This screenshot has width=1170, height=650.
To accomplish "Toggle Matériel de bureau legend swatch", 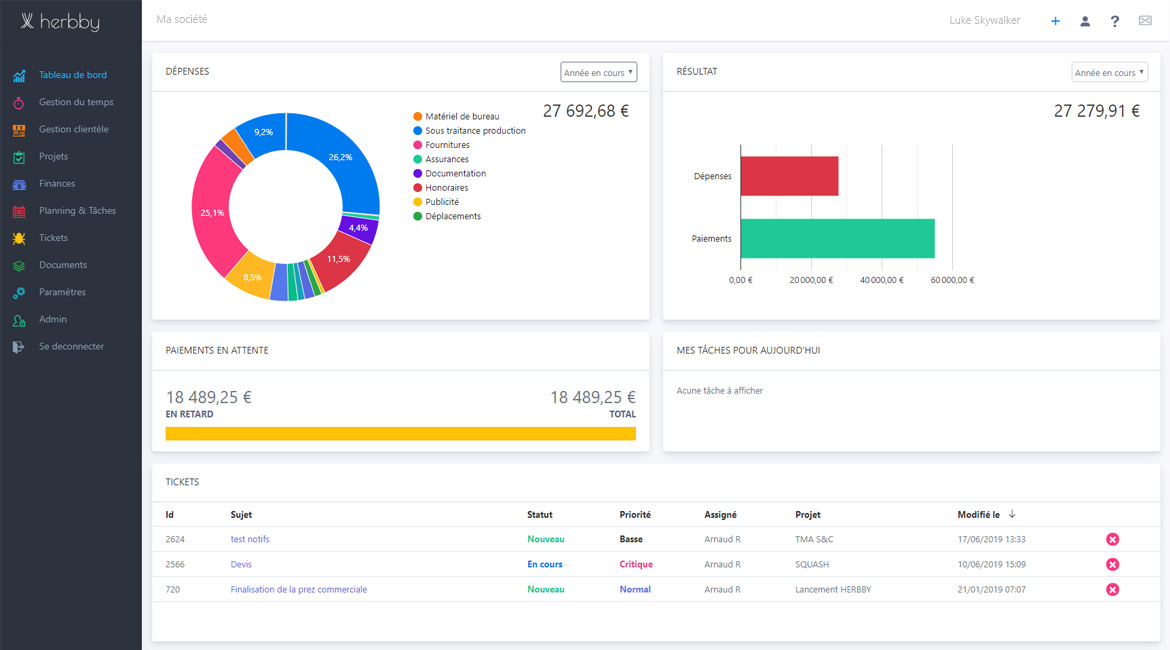I will (x=418, y=116).
